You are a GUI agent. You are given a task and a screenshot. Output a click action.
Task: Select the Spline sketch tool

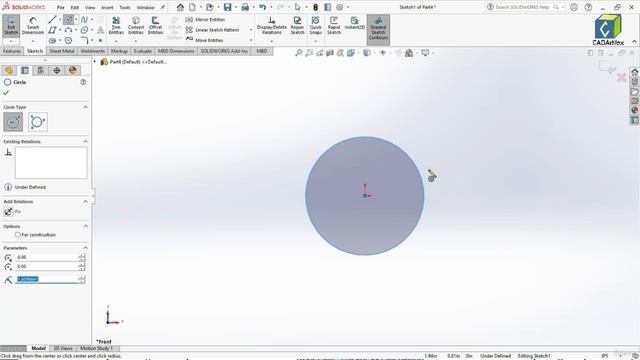click(x=84, y=20)
